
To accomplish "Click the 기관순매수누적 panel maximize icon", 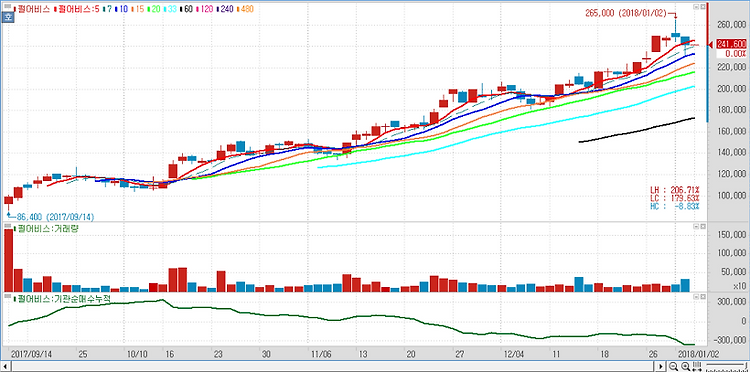I will [x=703, y=297].
